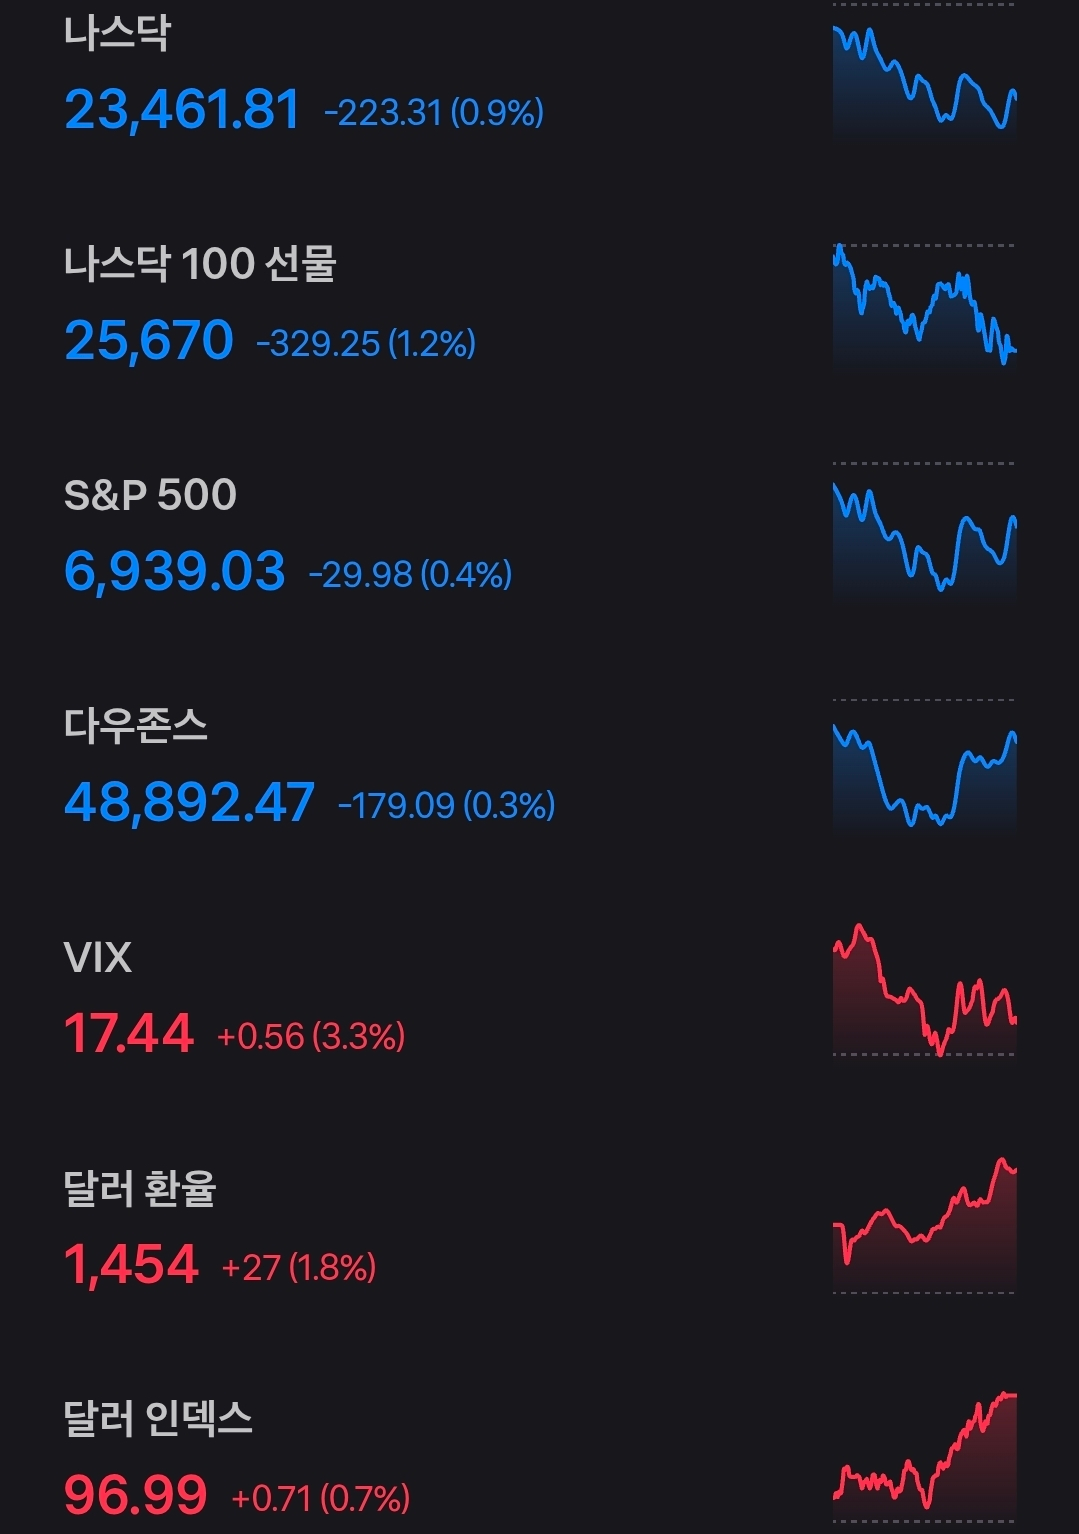
Task: Select the 나스닥 100 선물 title
Action: pyautogui.click(x=200, y=264)
